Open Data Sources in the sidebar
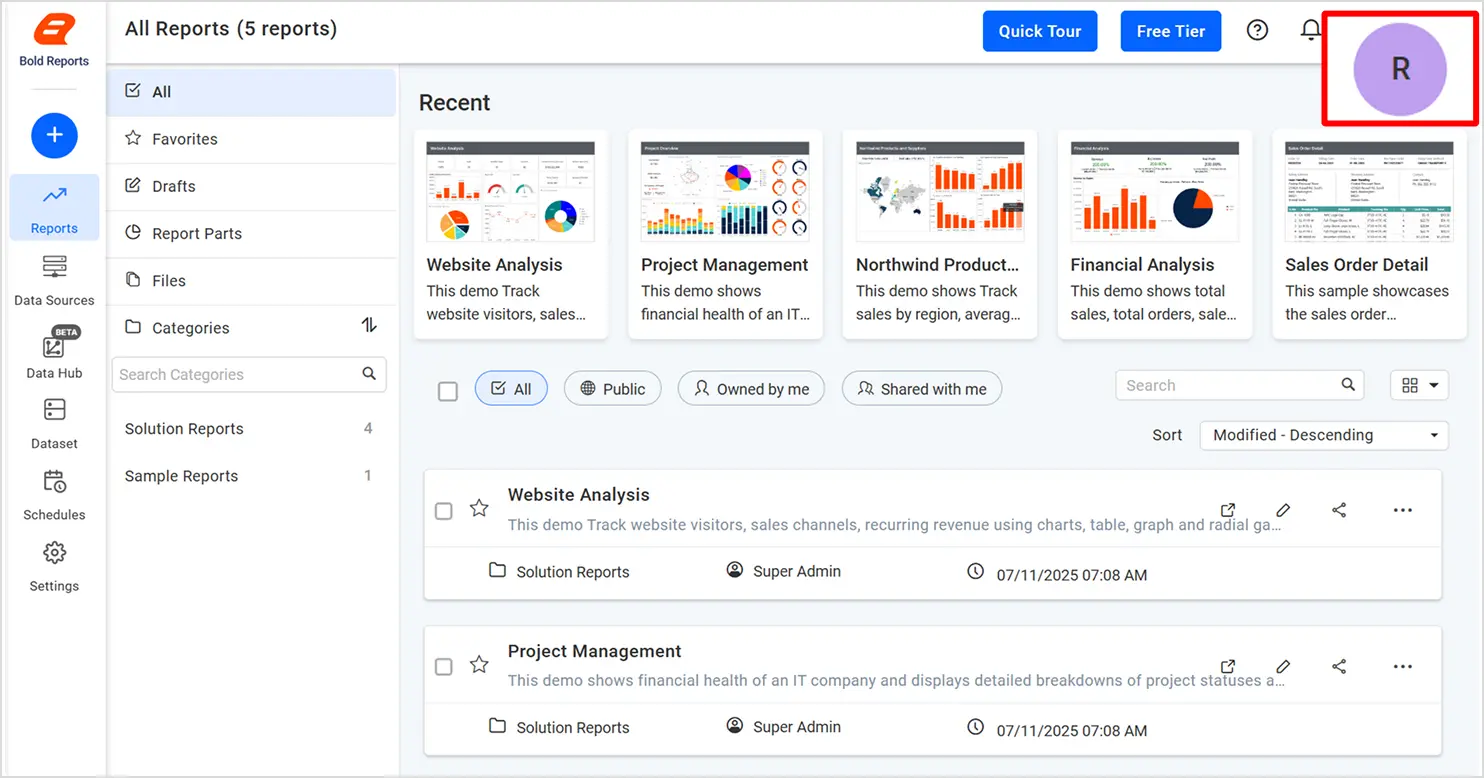The width and height of the screenshot is (1484, 778). tap(54, 279)
